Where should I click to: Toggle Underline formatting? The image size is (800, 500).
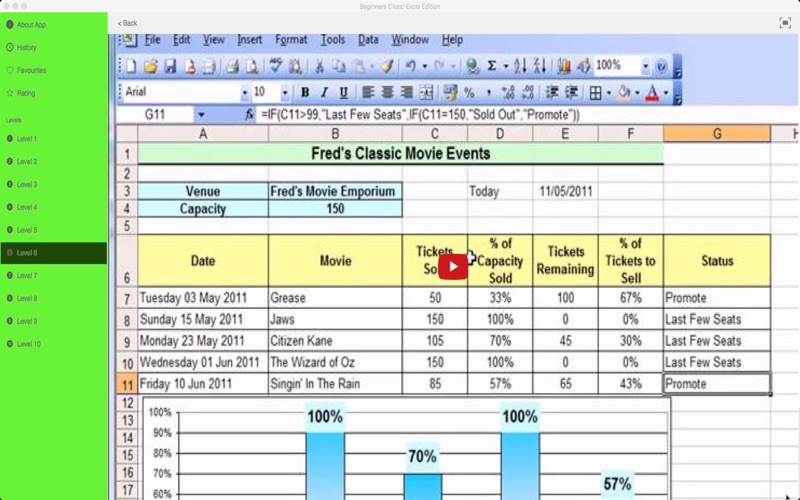coord(343,92)
